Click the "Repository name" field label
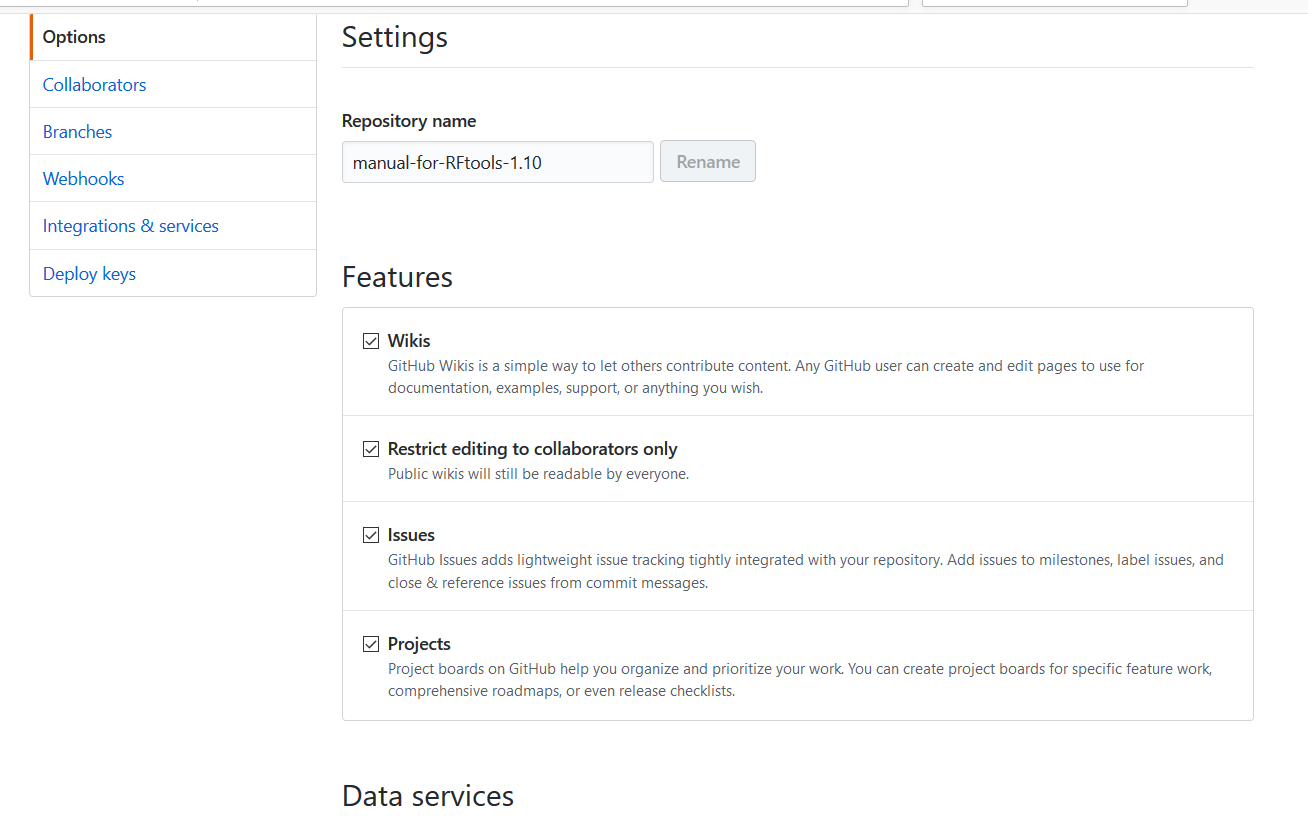The image size is (1308, 826). coord(409,121)
